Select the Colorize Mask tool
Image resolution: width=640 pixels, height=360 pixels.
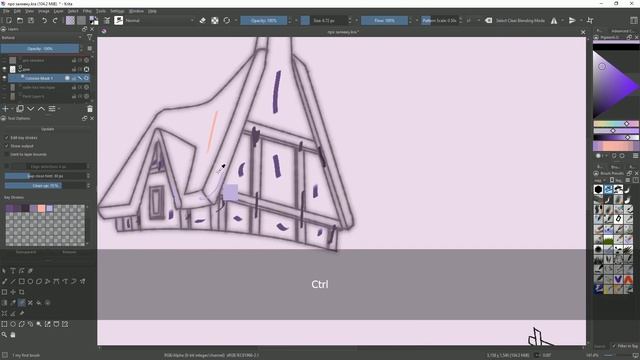point(22,303)
